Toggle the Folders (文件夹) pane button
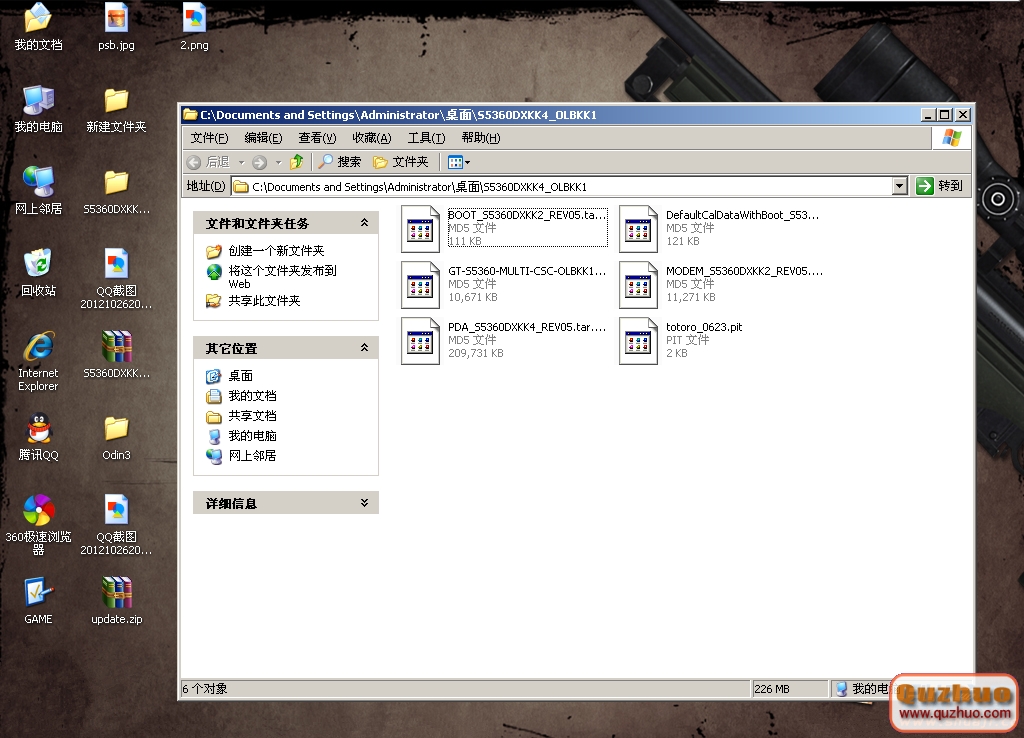This screenshot has width=1024, height=738. pyautogui.click(x=401, y=162)
